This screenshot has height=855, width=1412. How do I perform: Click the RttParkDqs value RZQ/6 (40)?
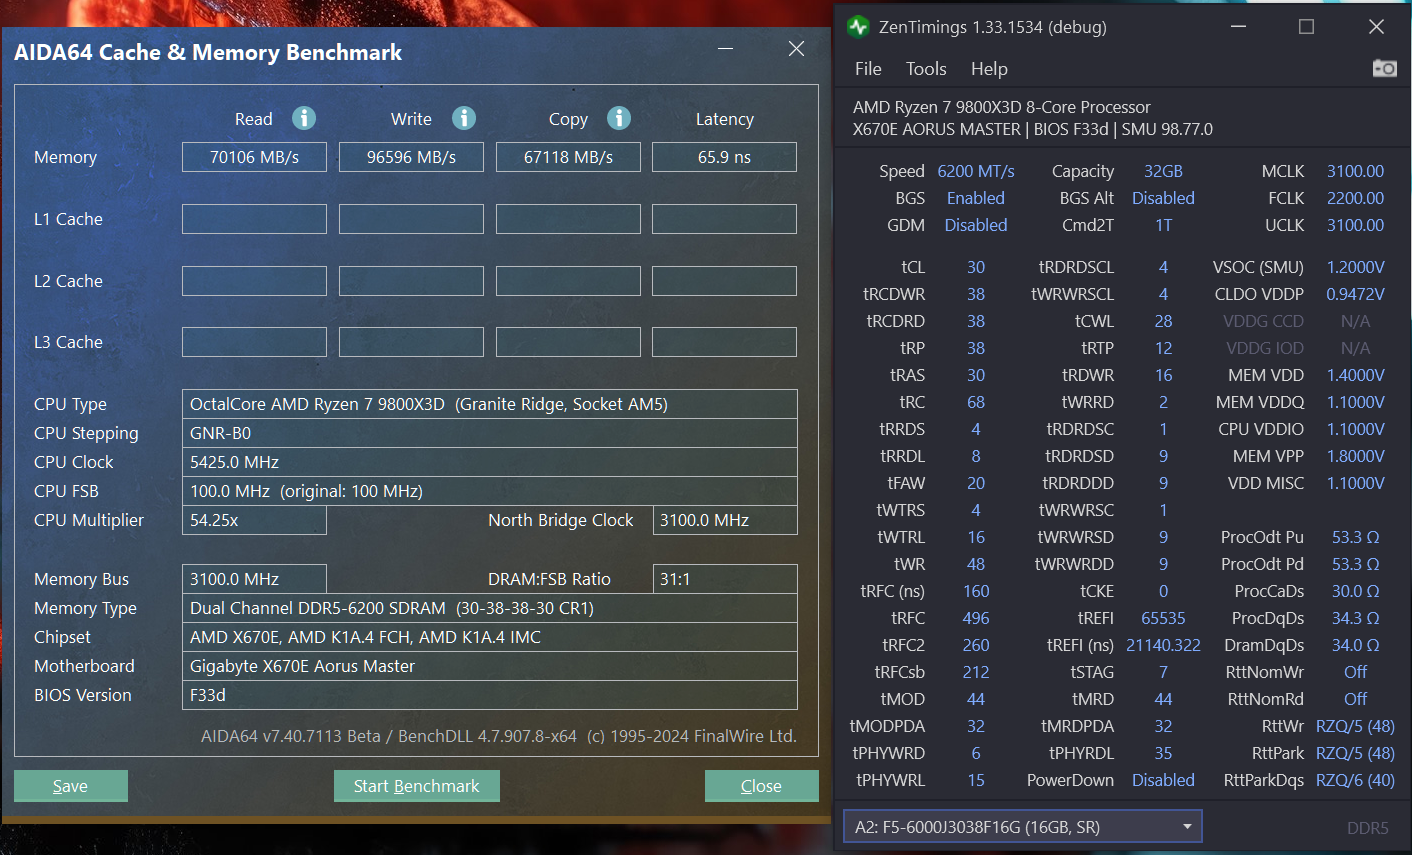click(1355, 780)
